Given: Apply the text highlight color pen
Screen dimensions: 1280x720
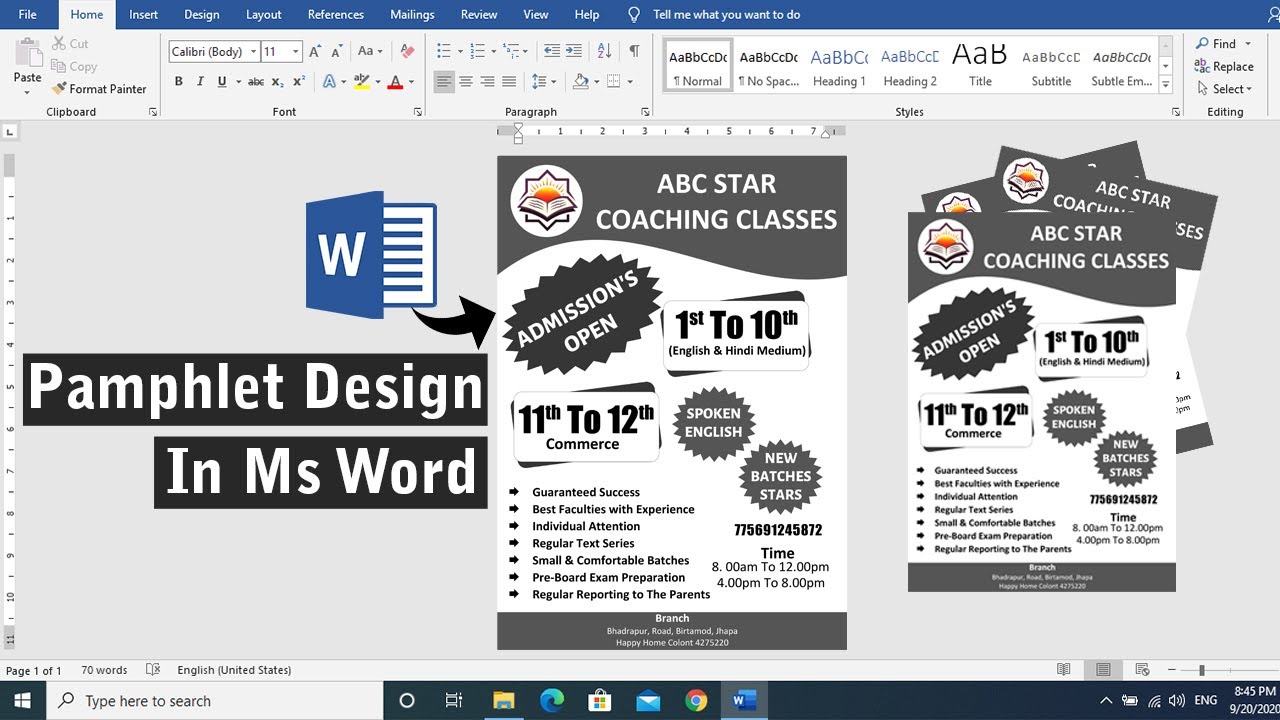Looking at the screenshot, I should click(361, 82).
